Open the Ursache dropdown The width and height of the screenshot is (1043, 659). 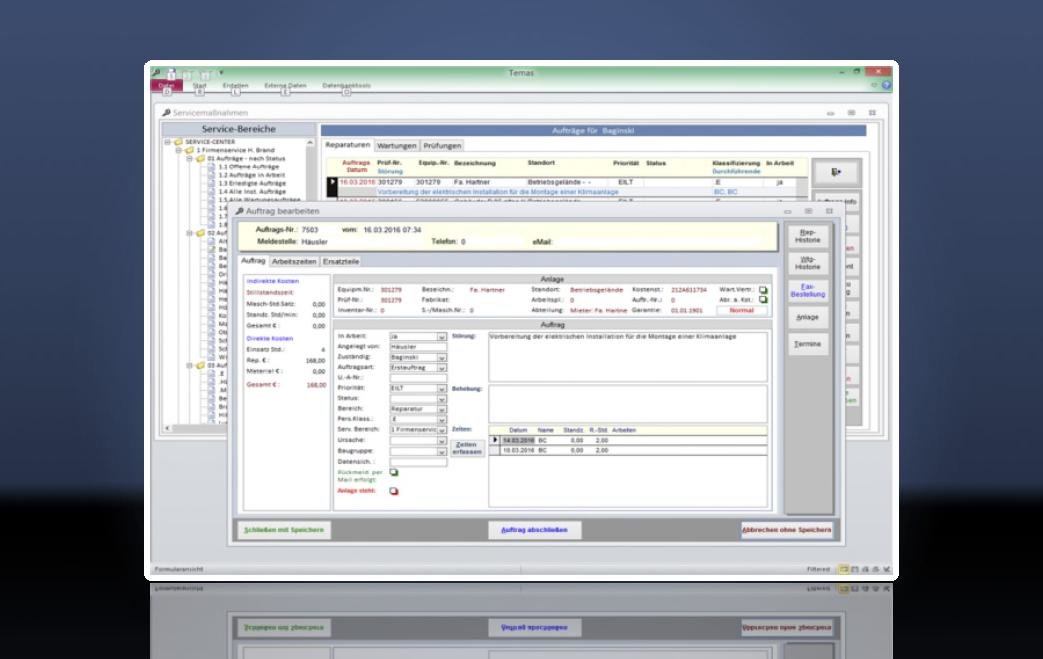[442, 440]
